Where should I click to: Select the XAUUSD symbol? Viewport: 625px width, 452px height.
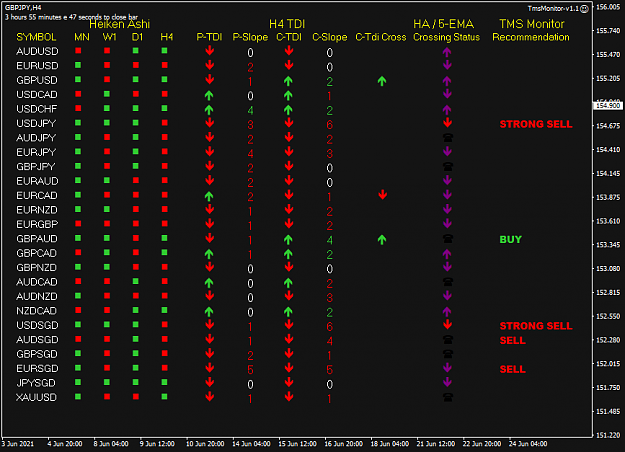coord(36,397)
